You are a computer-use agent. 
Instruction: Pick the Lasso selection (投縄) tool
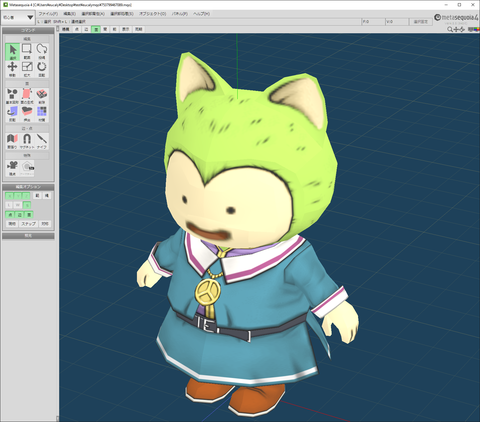(41, 52)
